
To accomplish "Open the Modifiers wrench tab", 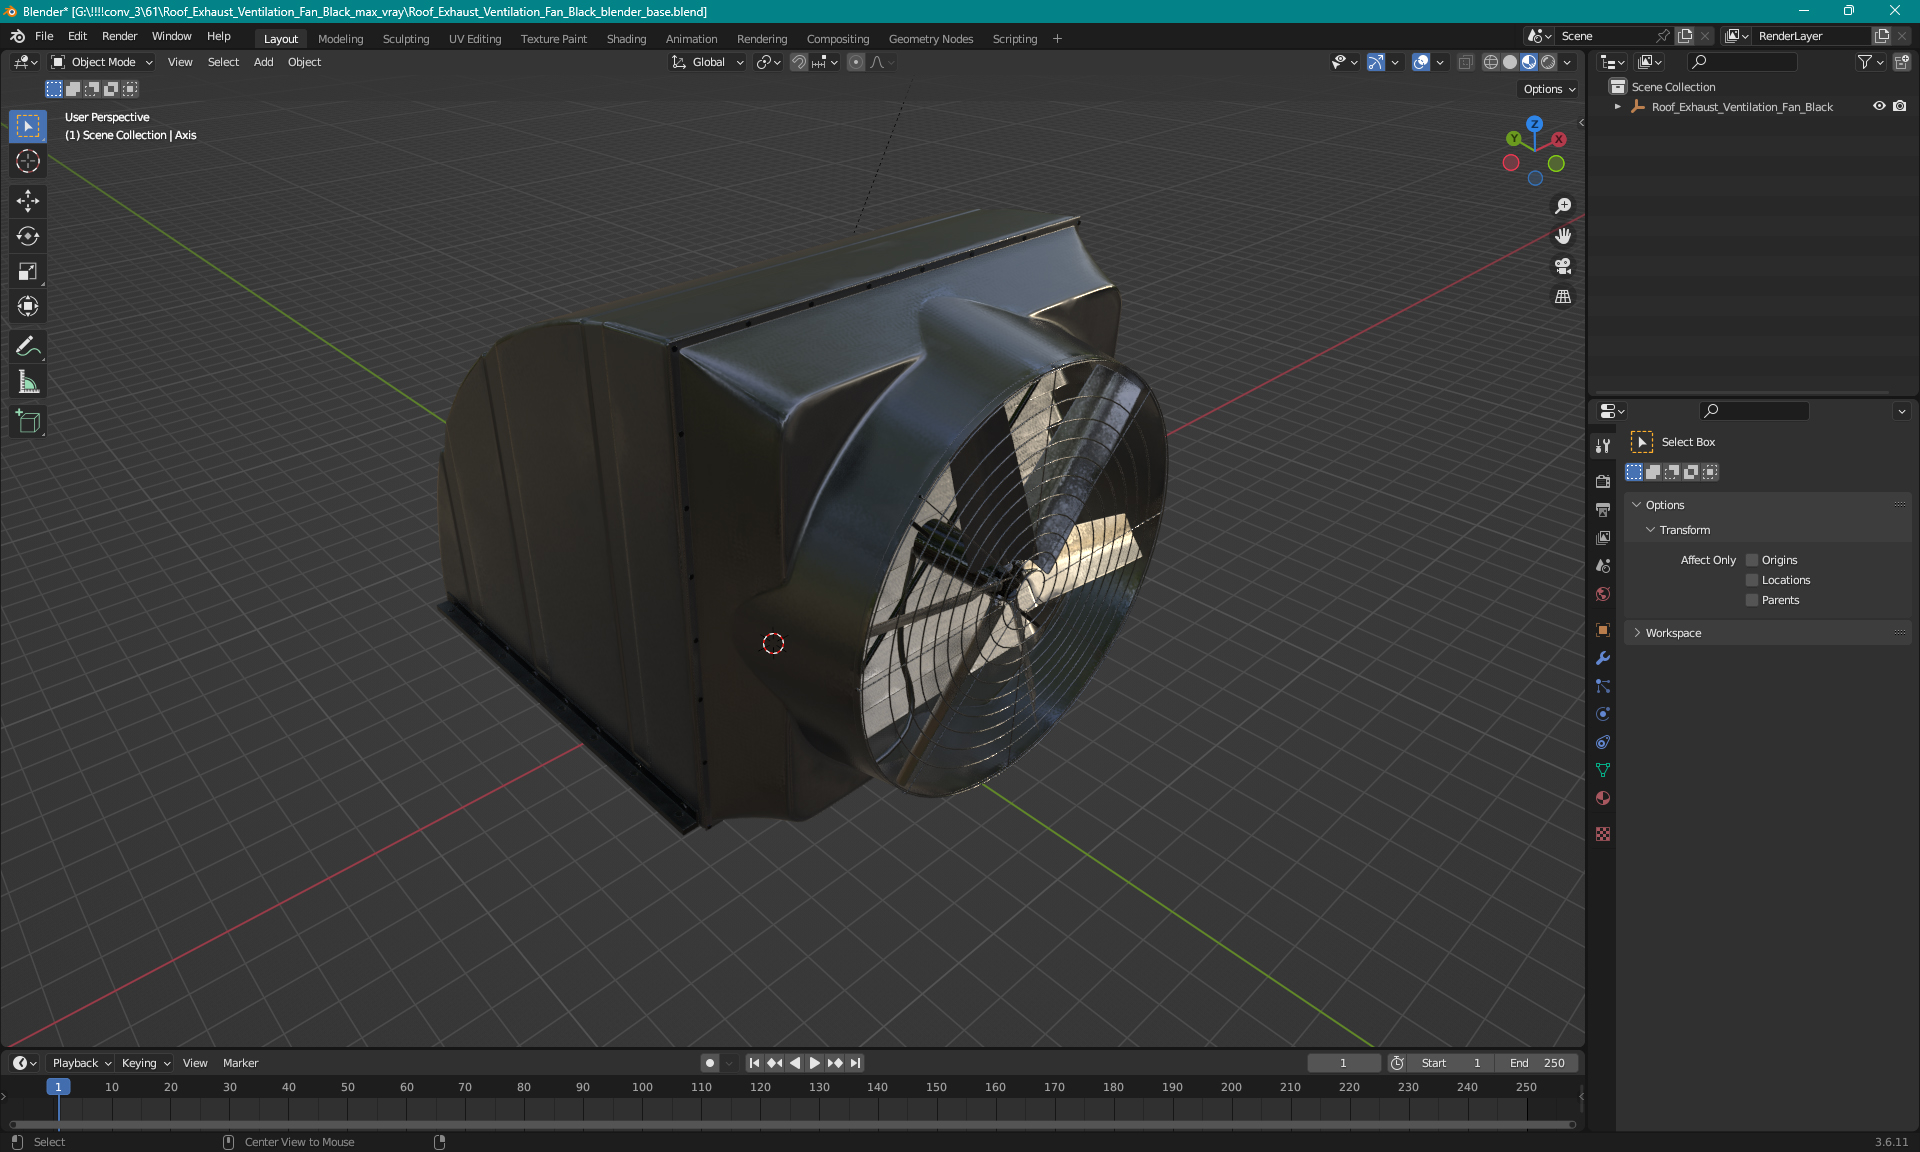I will tap(1603, 658).
